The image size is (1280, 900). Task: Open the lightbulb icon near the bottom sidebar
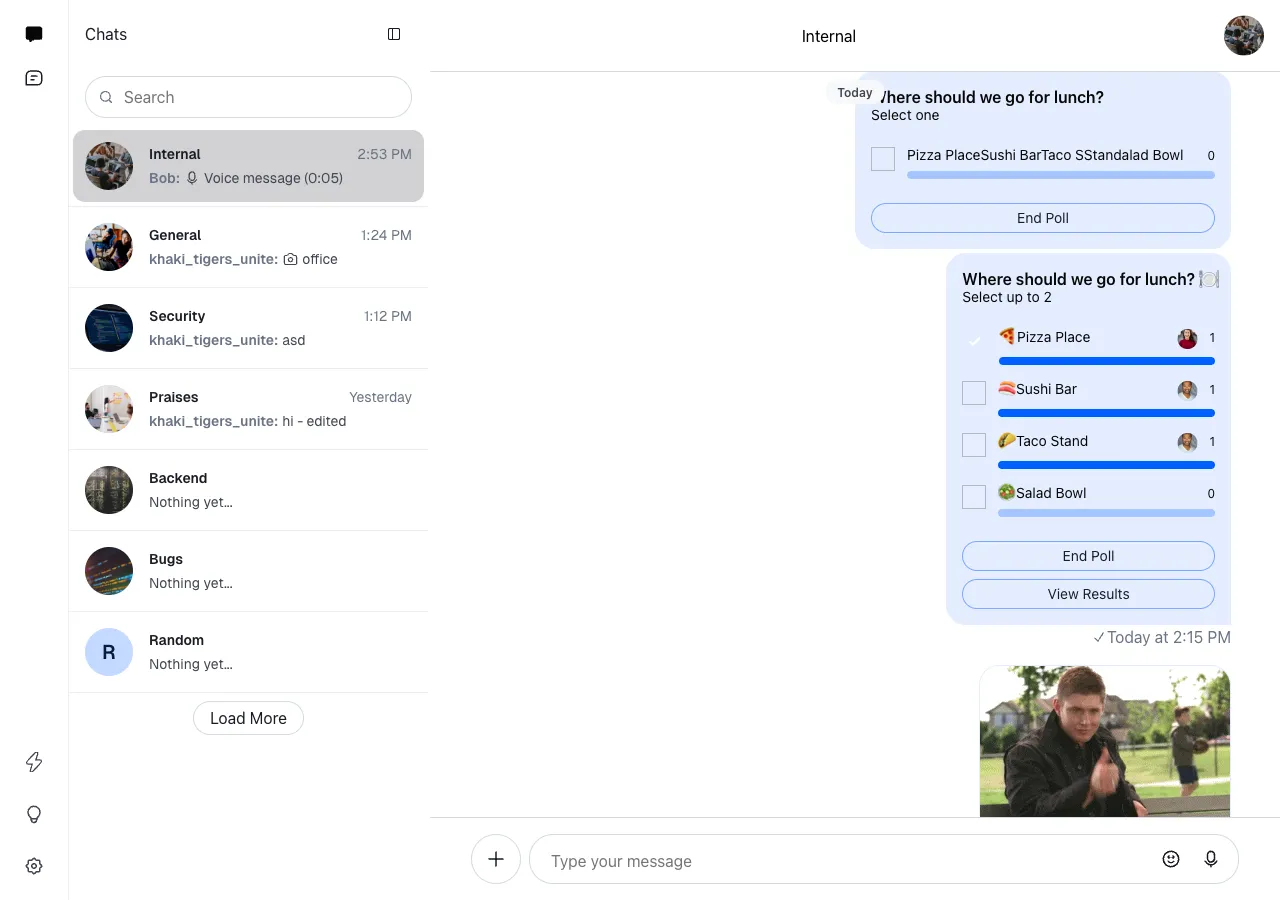coord(33,814)
